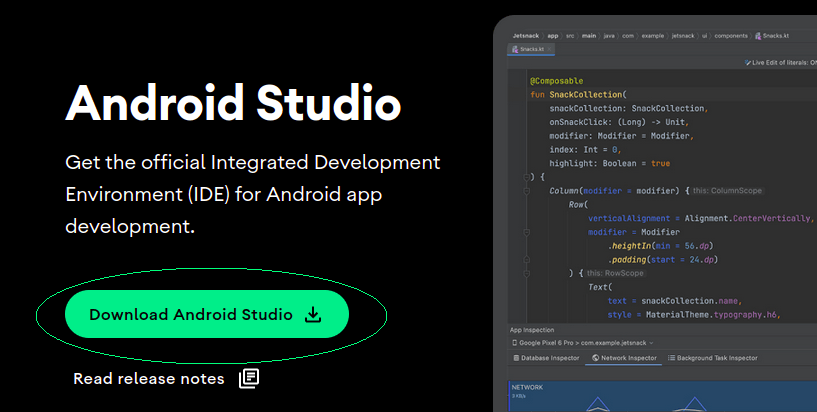817x412 pixels.
Task: Click the Download Android Studio button
Action: pyautogui.click(x=207, y=314)
